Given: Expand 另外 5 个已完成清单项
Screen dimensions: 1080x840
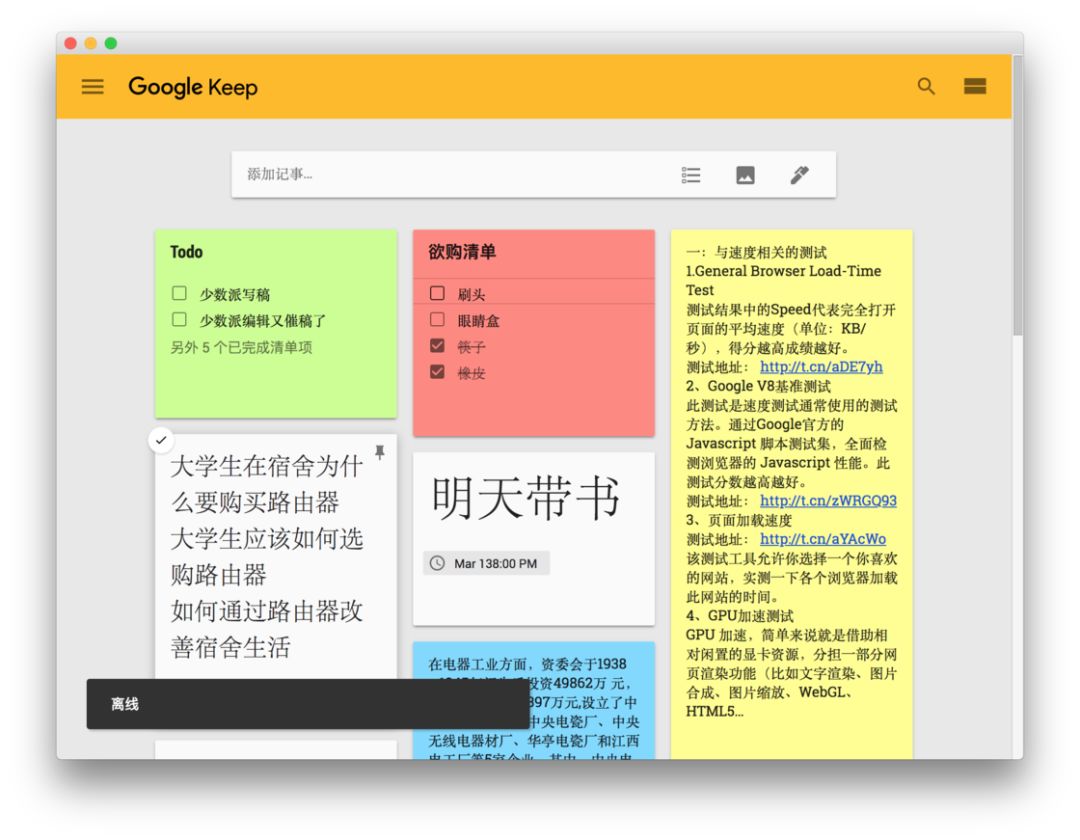Looking at the screenshot, I should [241, 347].
